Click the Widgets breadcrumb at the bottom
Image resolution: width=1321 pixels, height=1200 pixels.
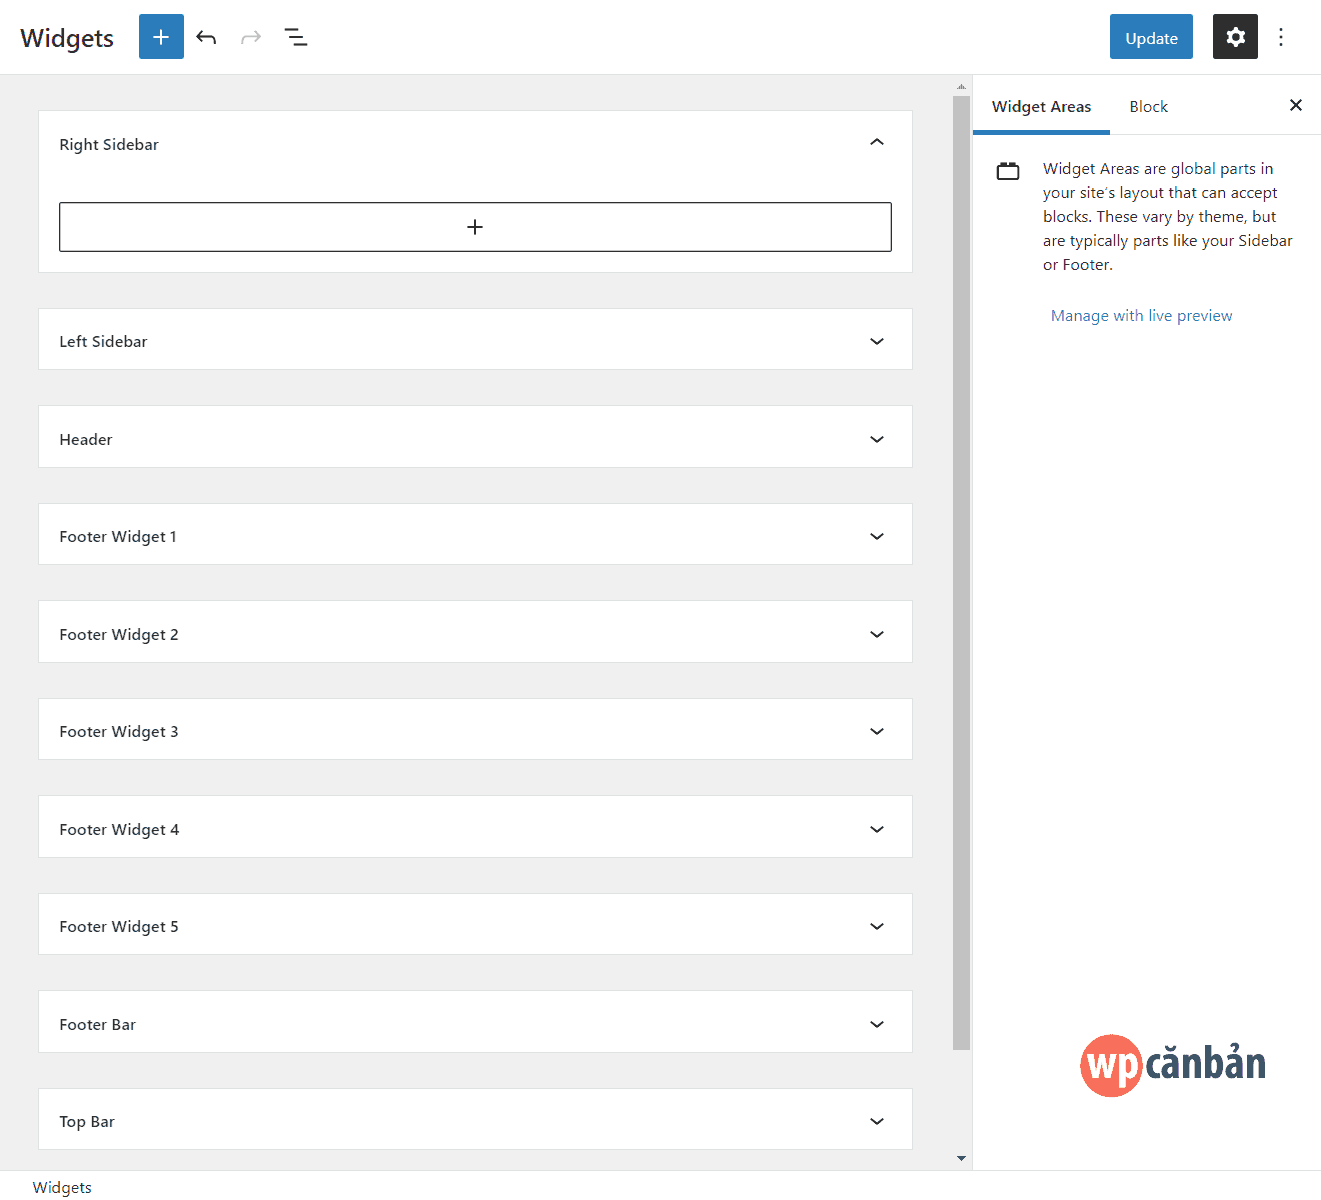(x=62, y=1187)
